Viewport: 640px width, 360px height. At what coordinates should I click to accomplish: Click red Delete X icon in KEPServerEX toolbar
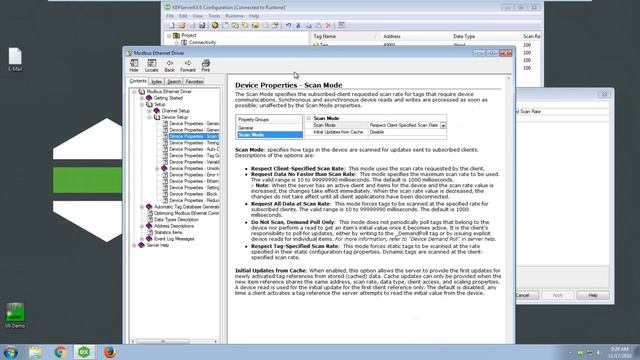pos(329,25)
